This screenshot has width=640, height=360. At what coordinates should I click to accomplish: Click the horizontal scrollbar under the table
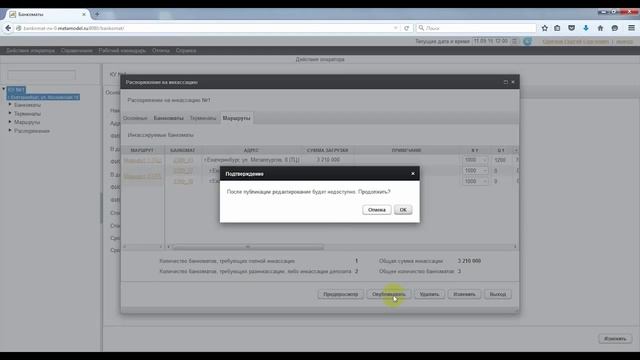coord(248,247)
